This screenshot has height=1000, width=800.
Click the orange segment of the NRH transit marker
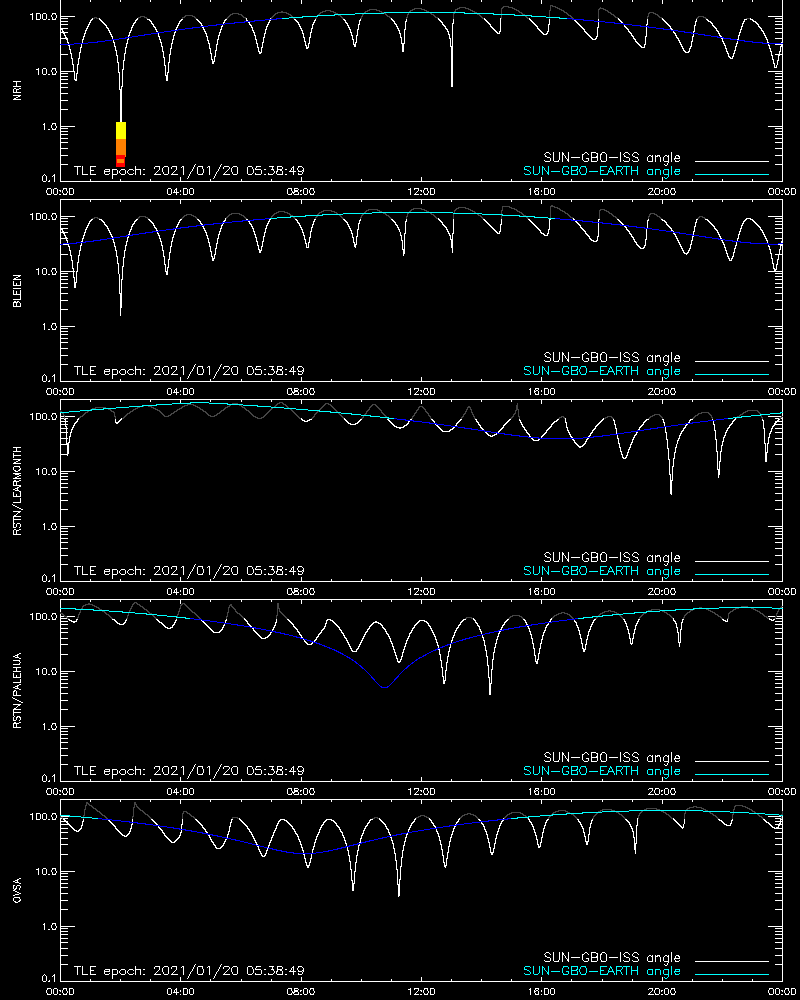tap(121, 147)
